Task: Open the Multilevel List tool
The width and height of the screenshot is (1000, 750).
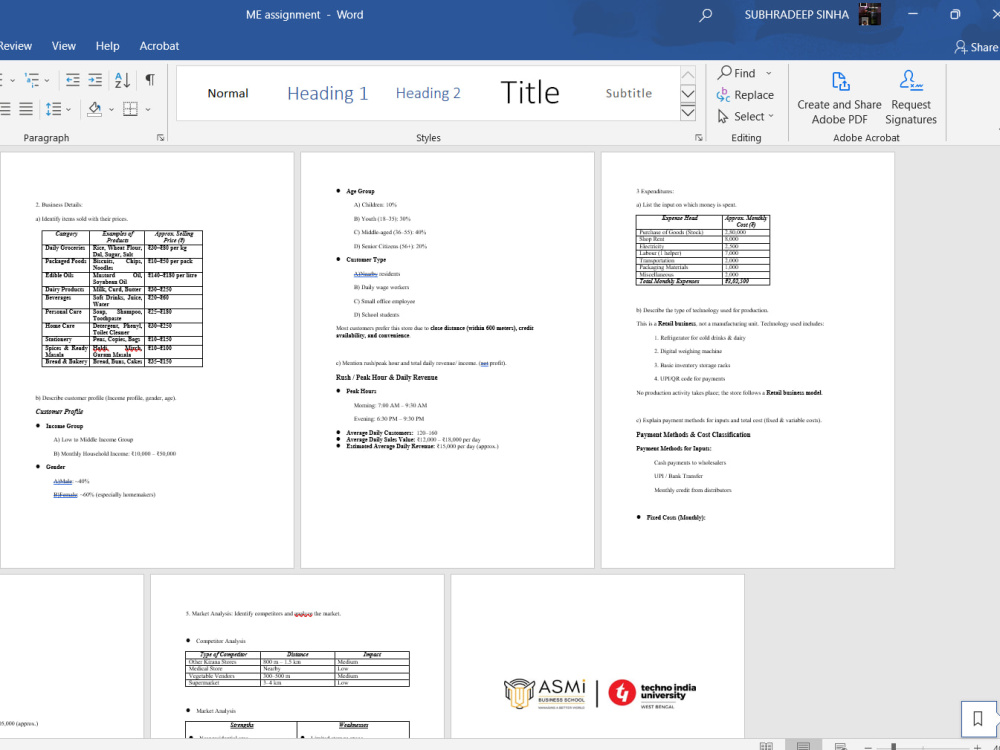Action: click(31, 80)
